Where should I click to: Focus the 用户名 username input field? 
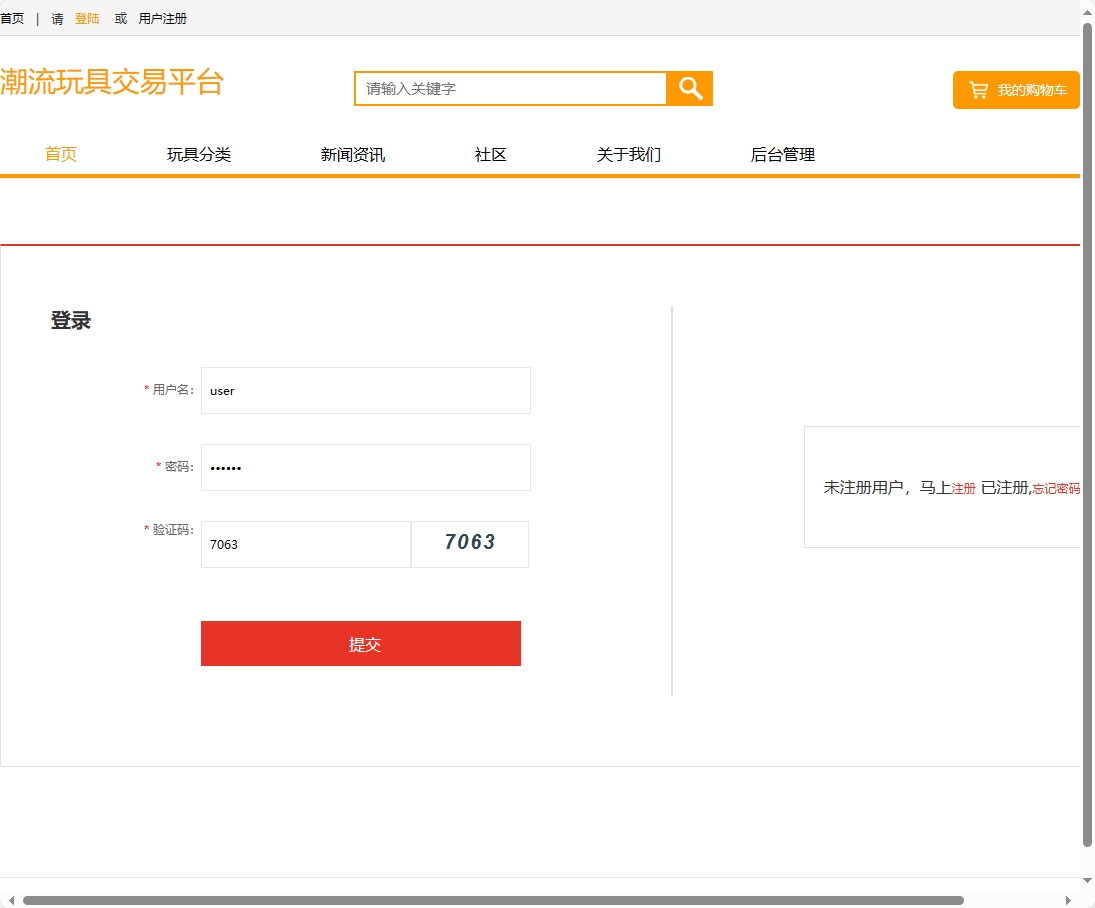[x=365, y=390]
